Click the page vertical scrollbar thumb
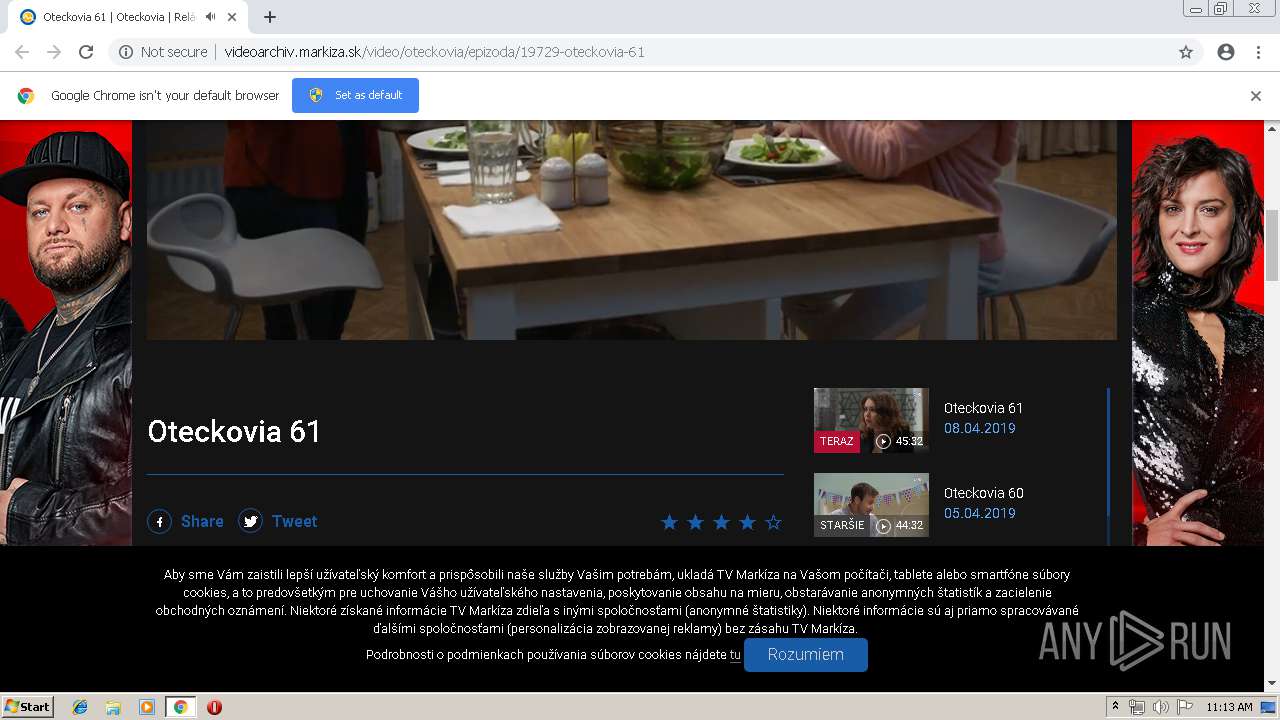 (x=1272, y=246)
